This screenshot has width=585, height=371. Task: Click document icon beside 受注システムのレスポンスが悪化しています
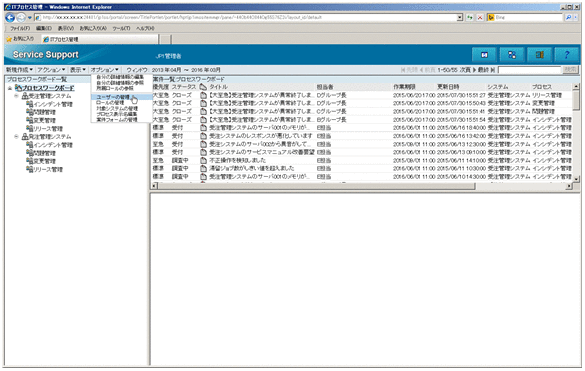point(203,136)
